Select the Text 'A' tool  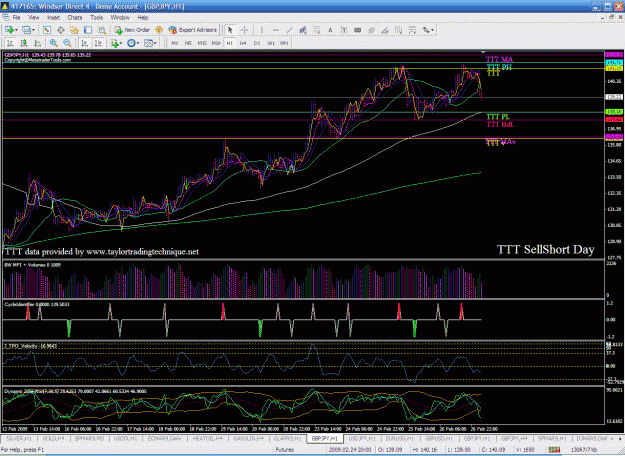coord(330,30)
